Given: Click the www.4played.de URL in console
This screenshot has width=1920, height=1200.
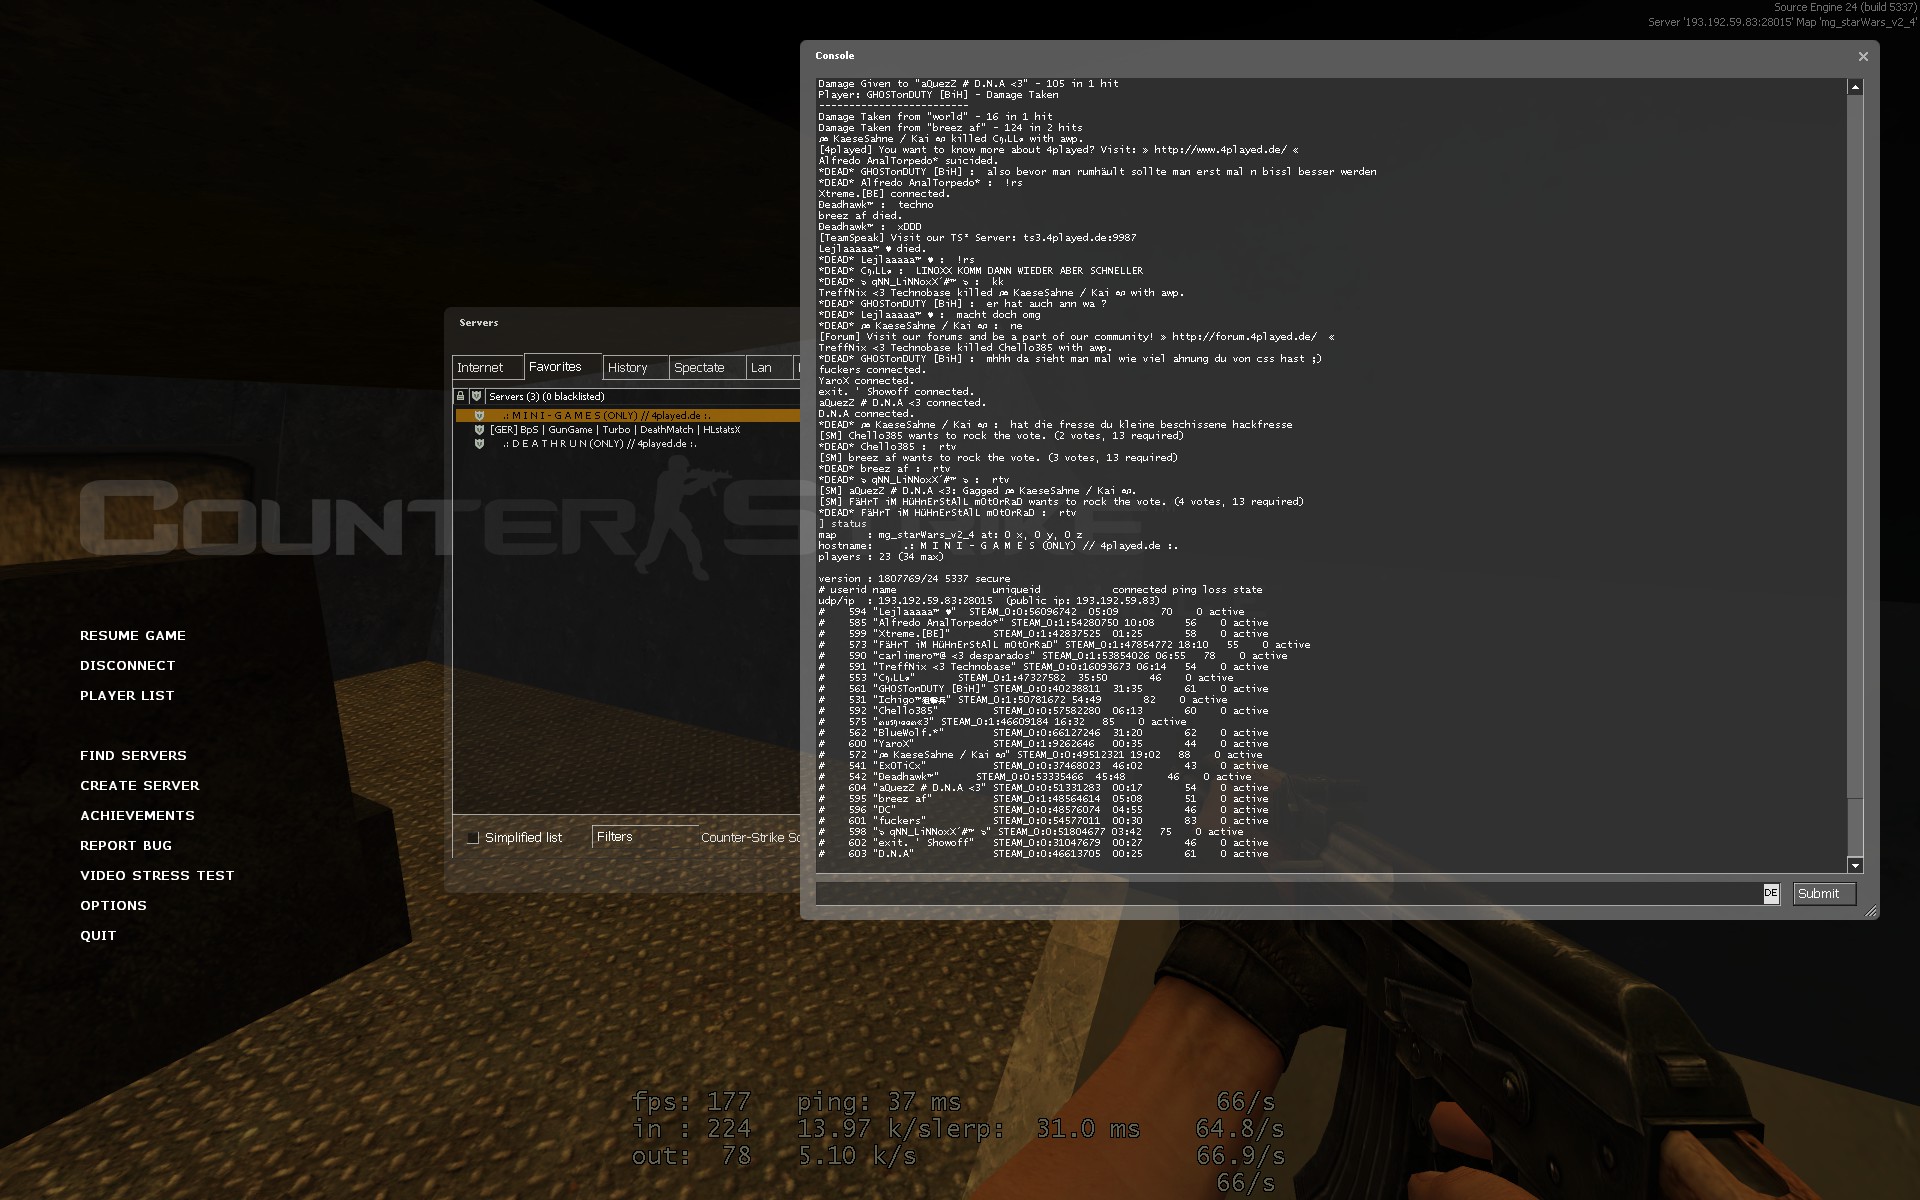Looking at the screenshot, I should (1221, 150).
